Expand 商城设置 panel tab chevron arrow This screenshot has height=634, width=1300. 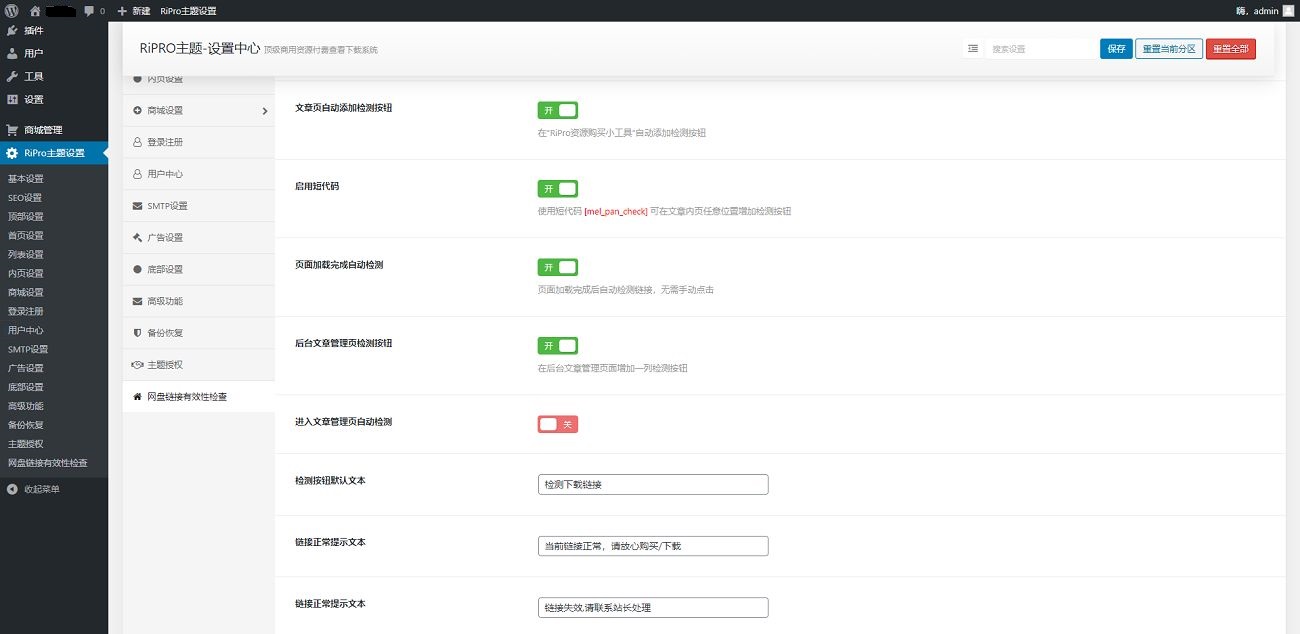coord(265,111)
